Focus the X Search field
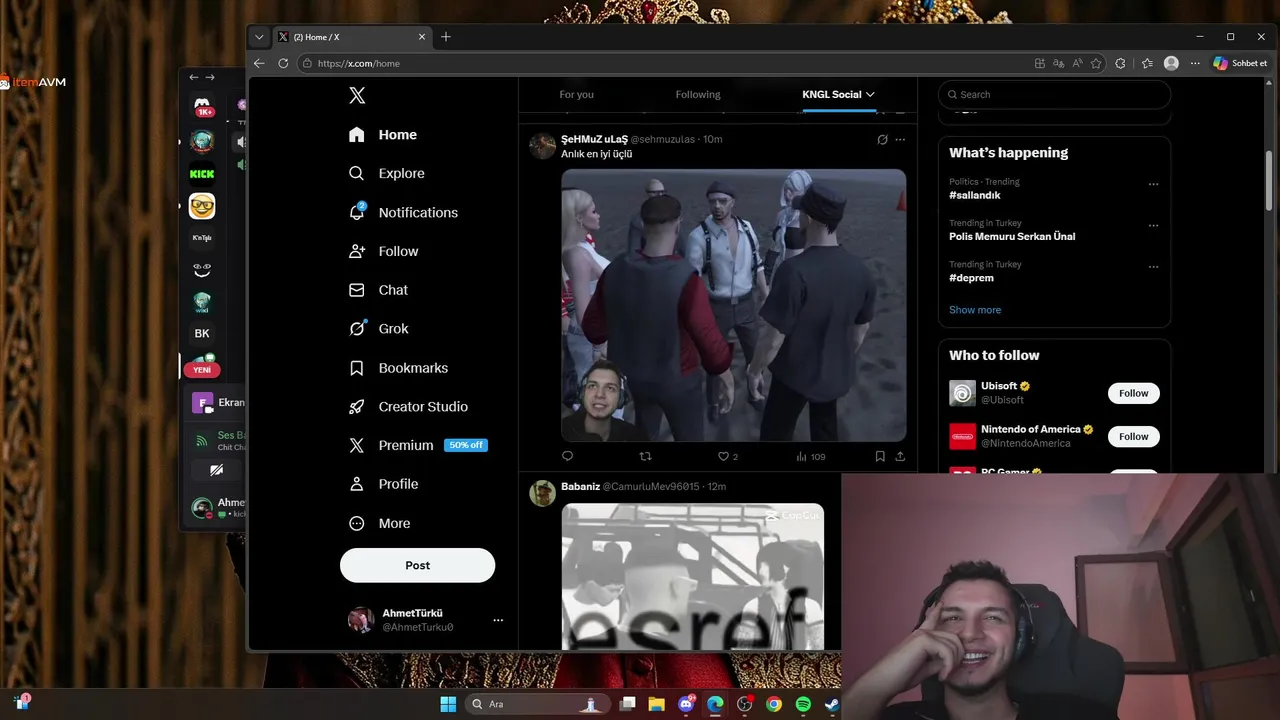1280x720 pixels. [1054, 94]
